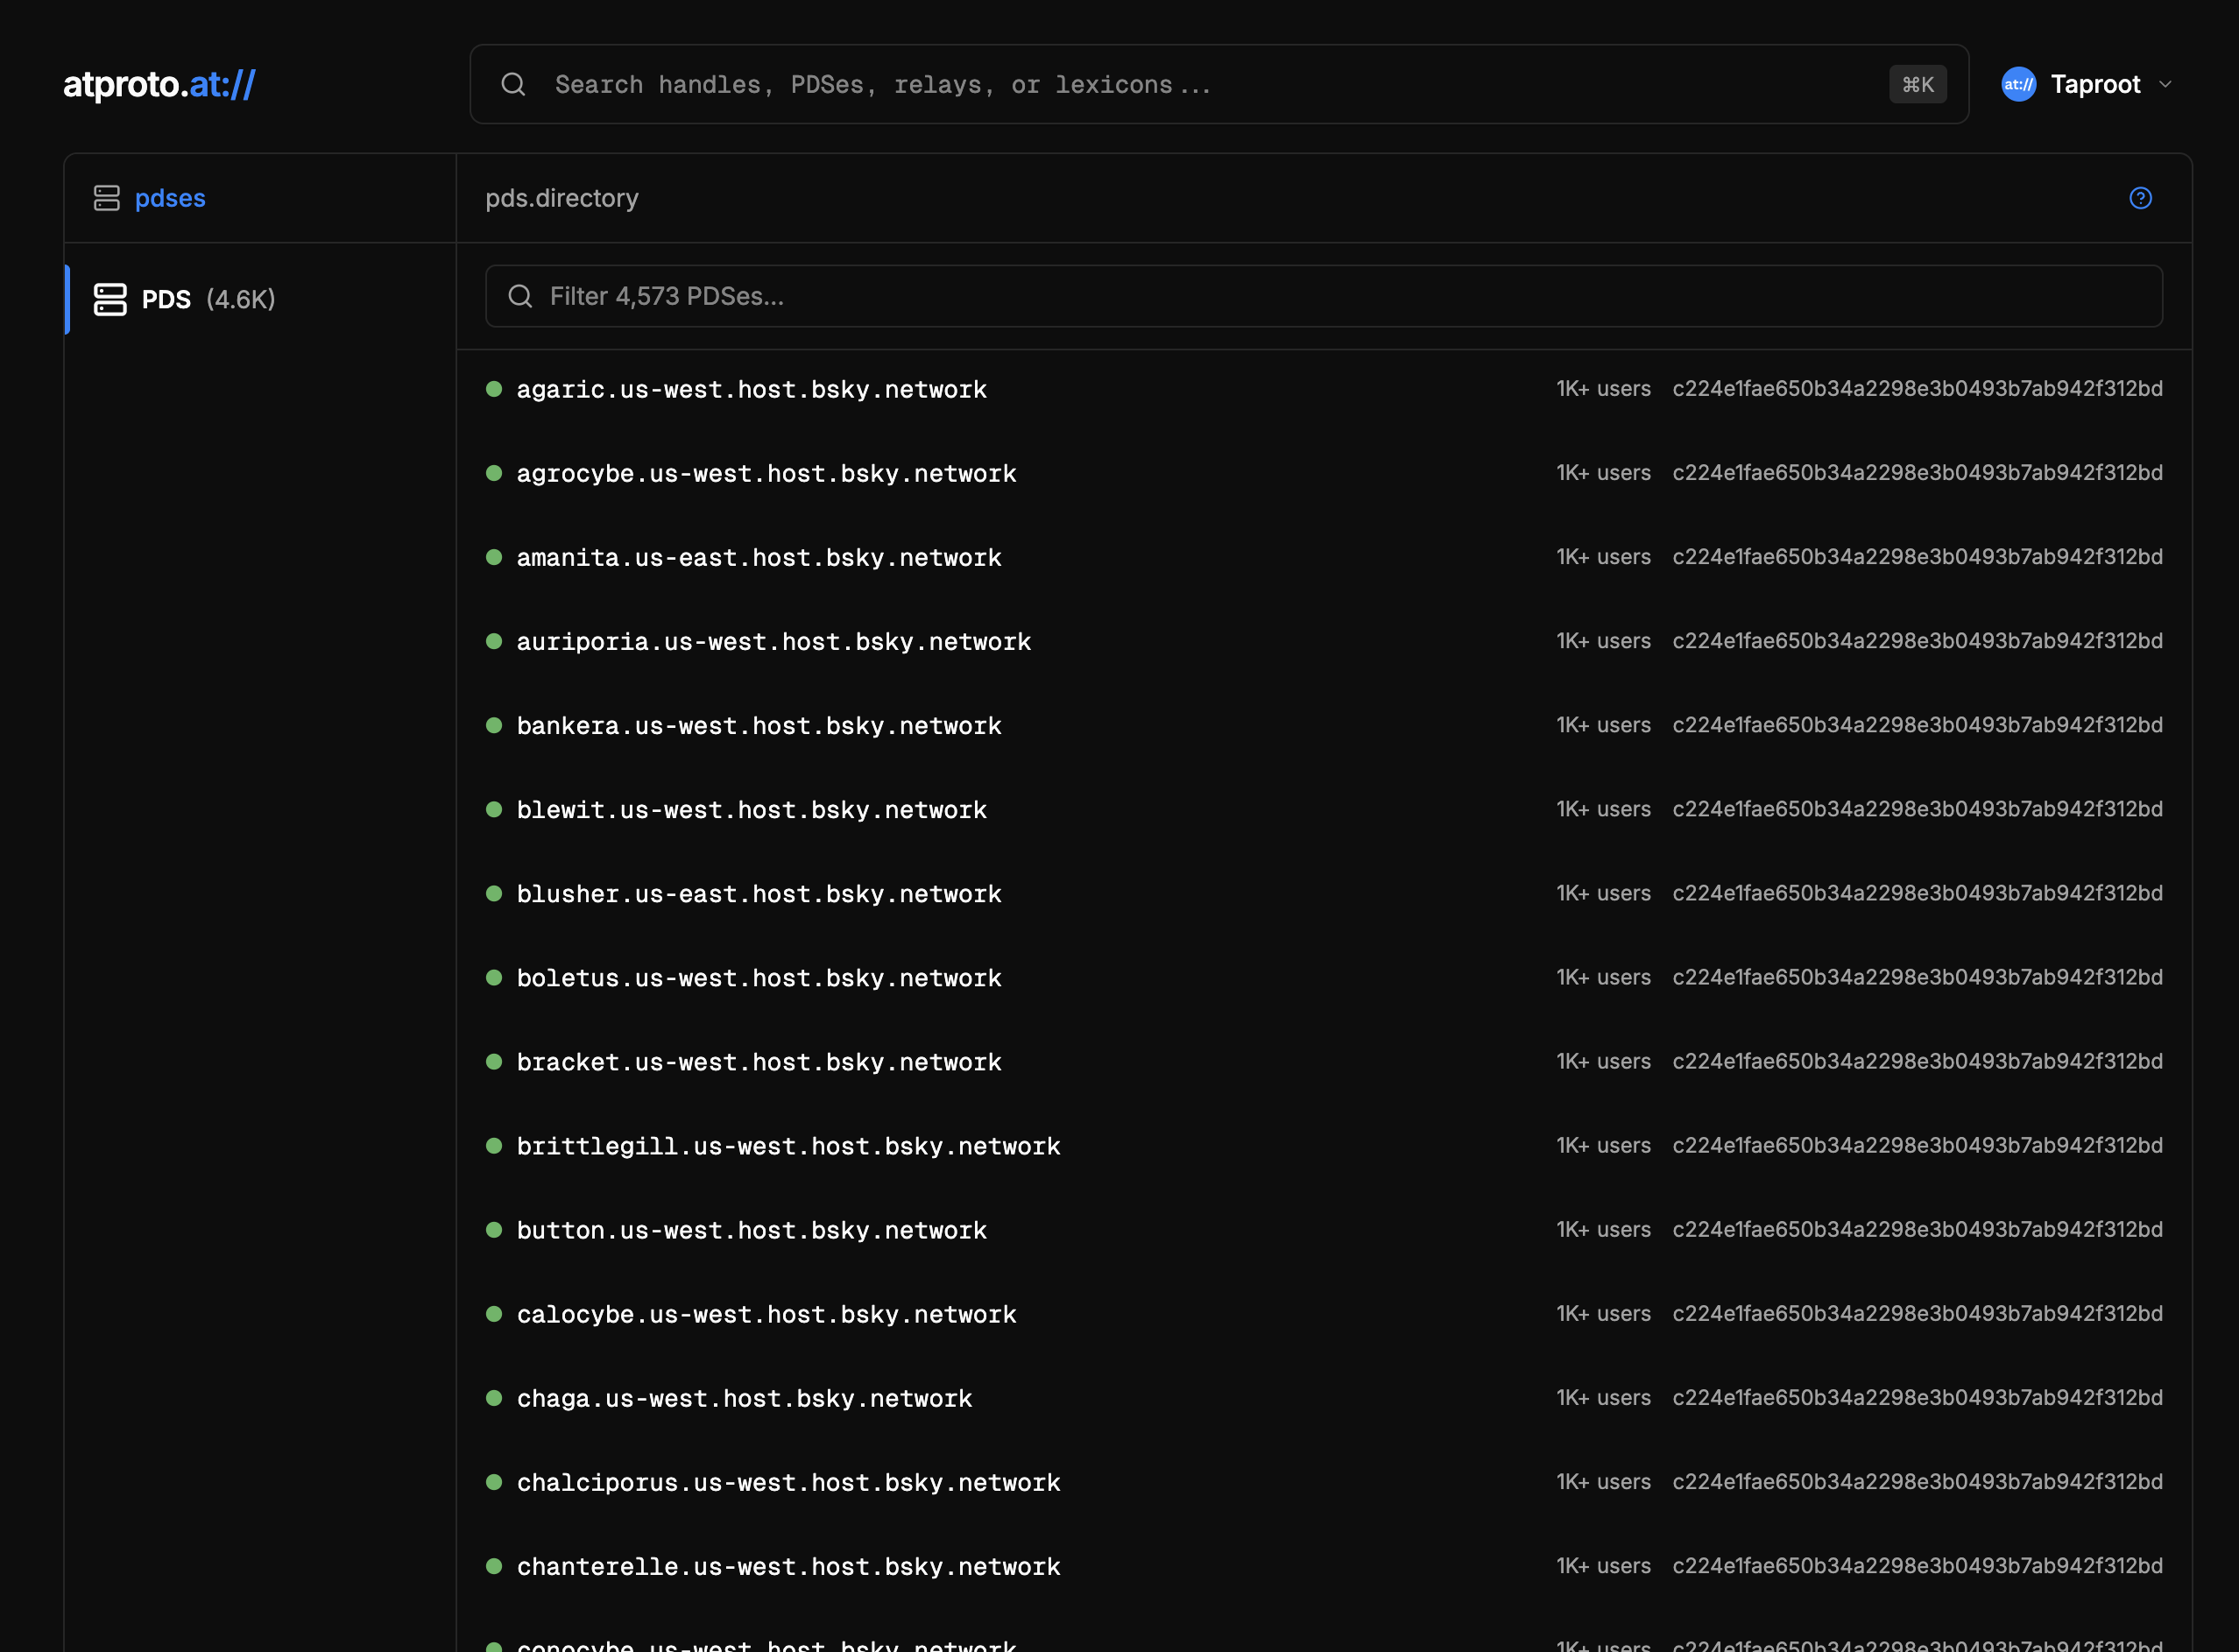
Task: Select the PDS (4.6K) sidebar item
Action: click(208, 299)
